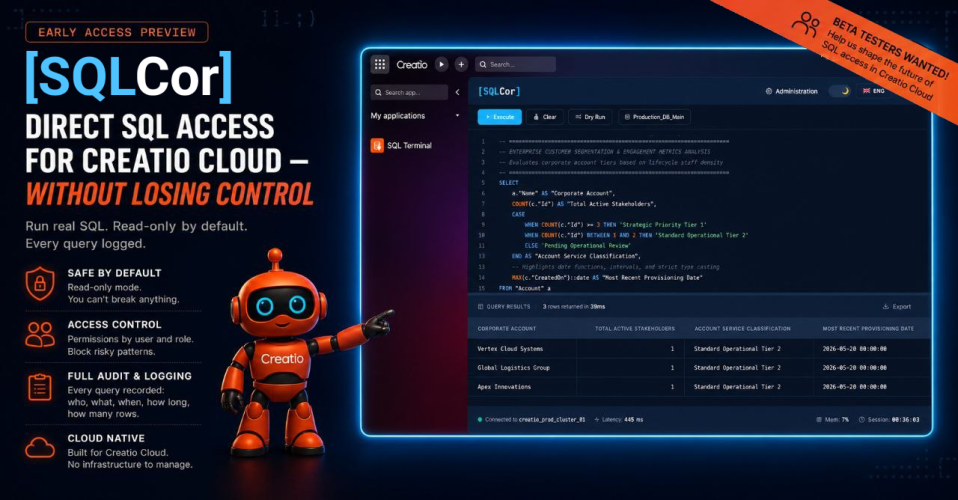Click the green connected status dot

[x=480, y=419]
